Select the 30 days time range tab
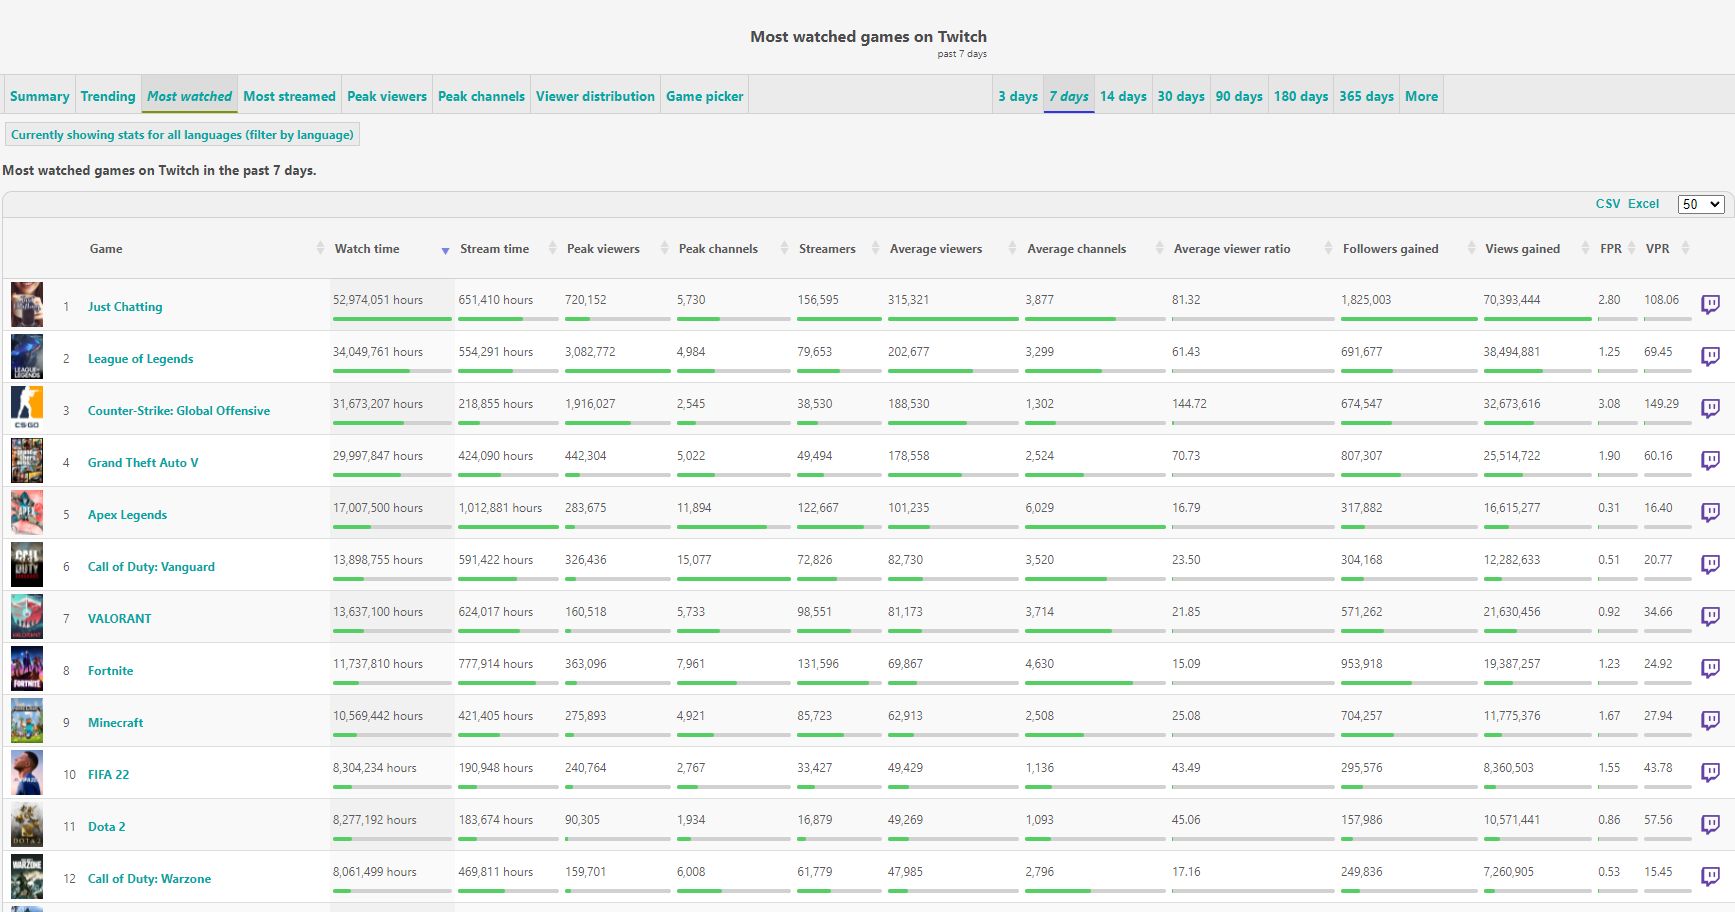Image resolution: width=1735 pixels, height=912 pixels. (x=1181, y=96)
